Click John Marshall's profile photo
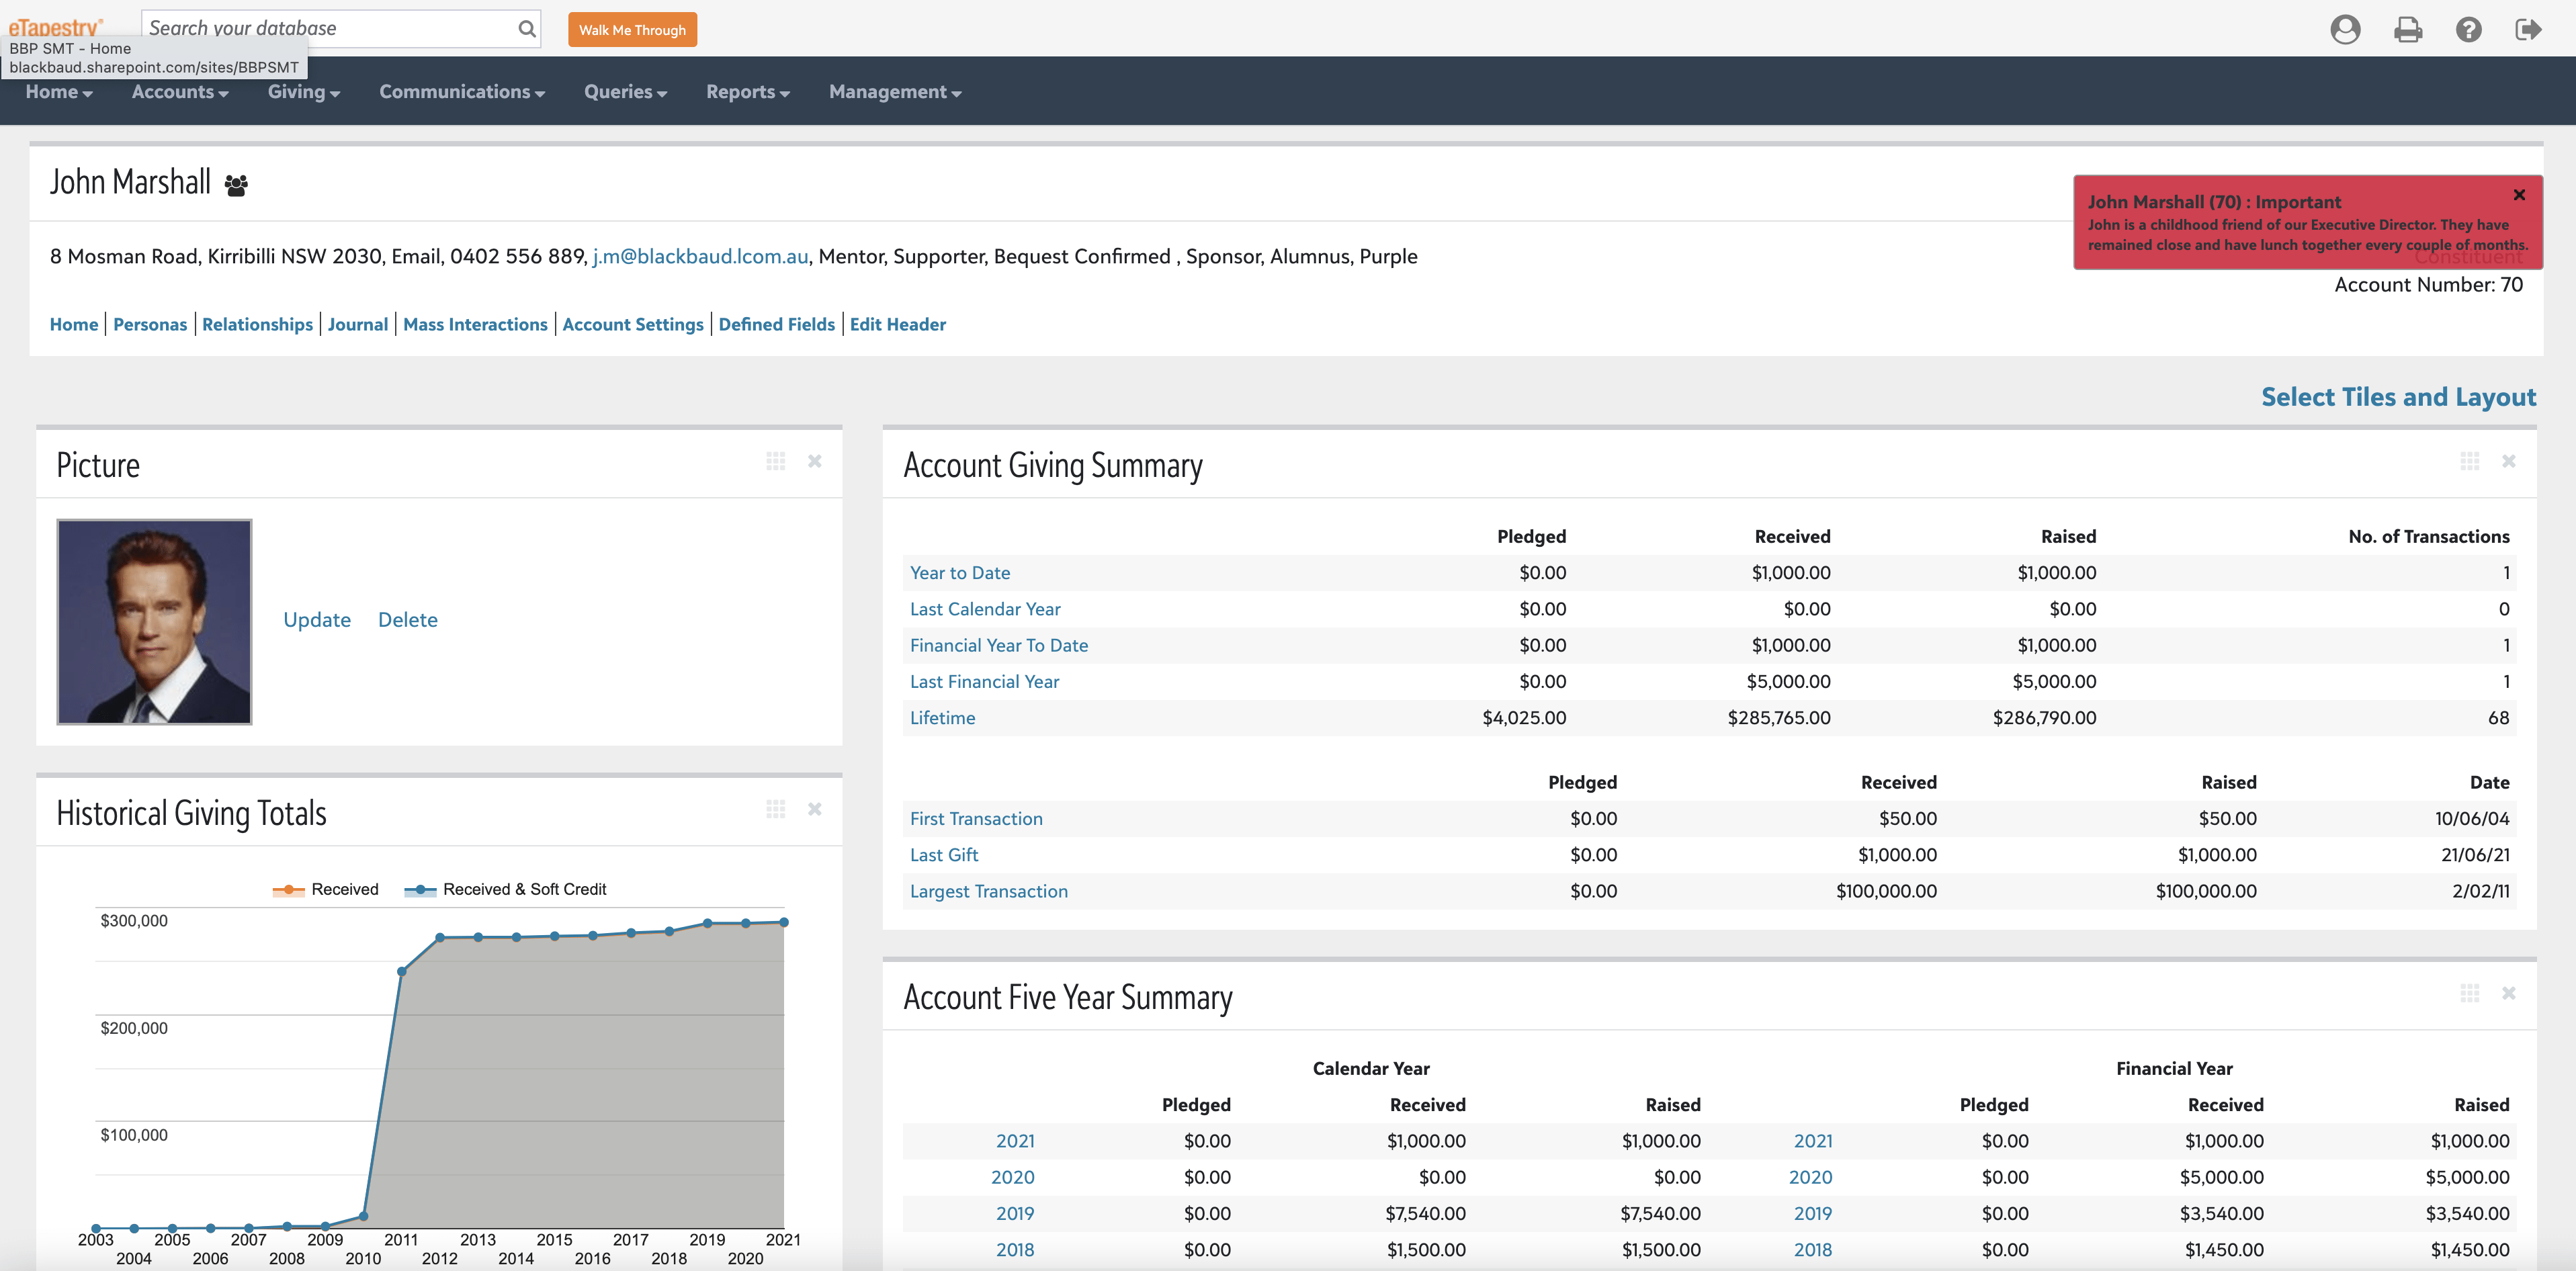The width and height of the screenshot is (2576, 1271). coord(154,621)
